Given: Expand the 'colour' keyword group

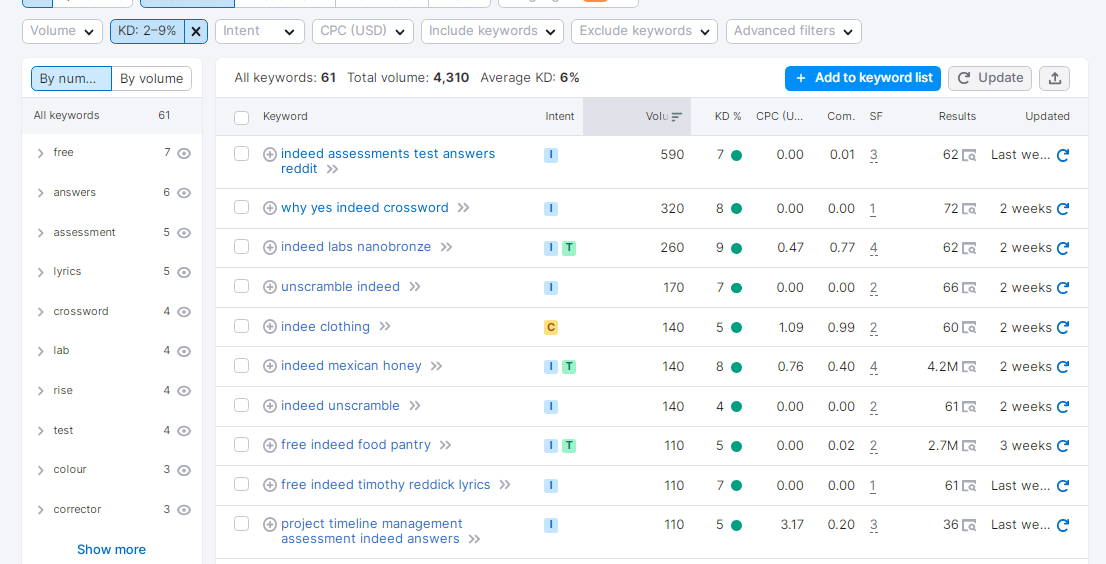Looking at the screenshot, I should click(41, 470).
